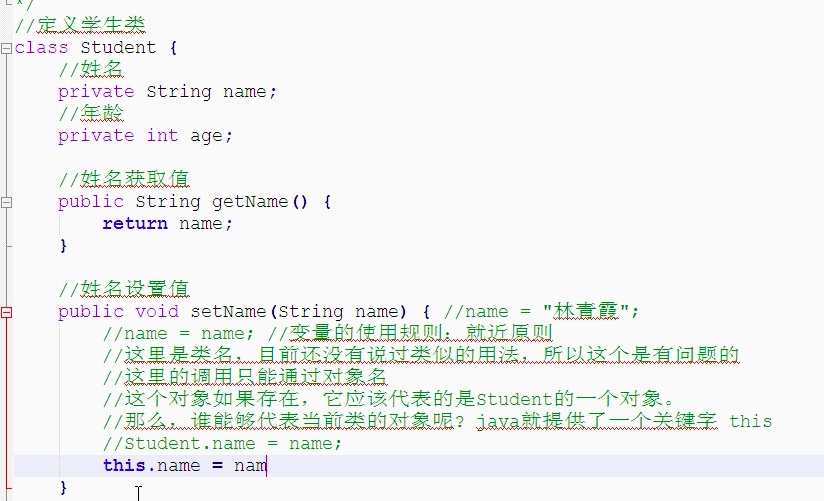This screenshot has height=501, width=824.
Task: Place cursor on 'private int age;' line
Action: click(x=145, y=136)
